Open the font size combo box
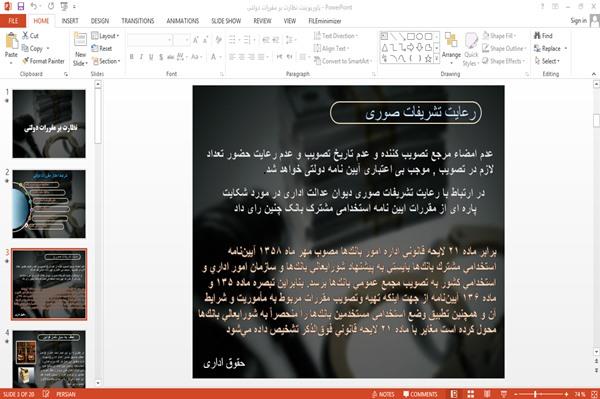Viewport: 600px width, 399px height. 181,40
